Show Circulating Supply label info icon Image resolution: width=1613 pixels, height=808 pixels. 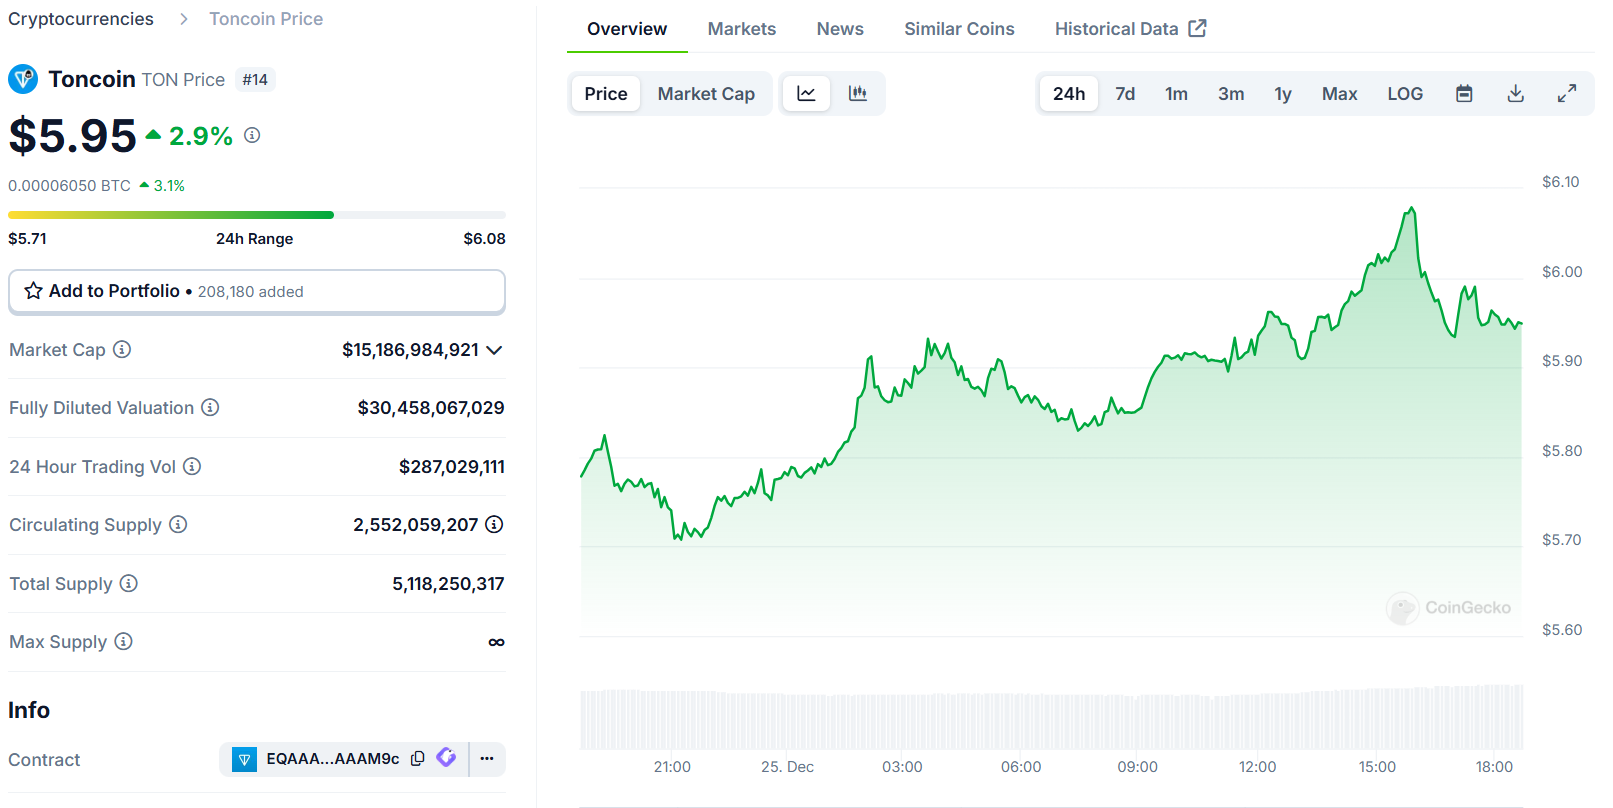(x=178, y=524)
